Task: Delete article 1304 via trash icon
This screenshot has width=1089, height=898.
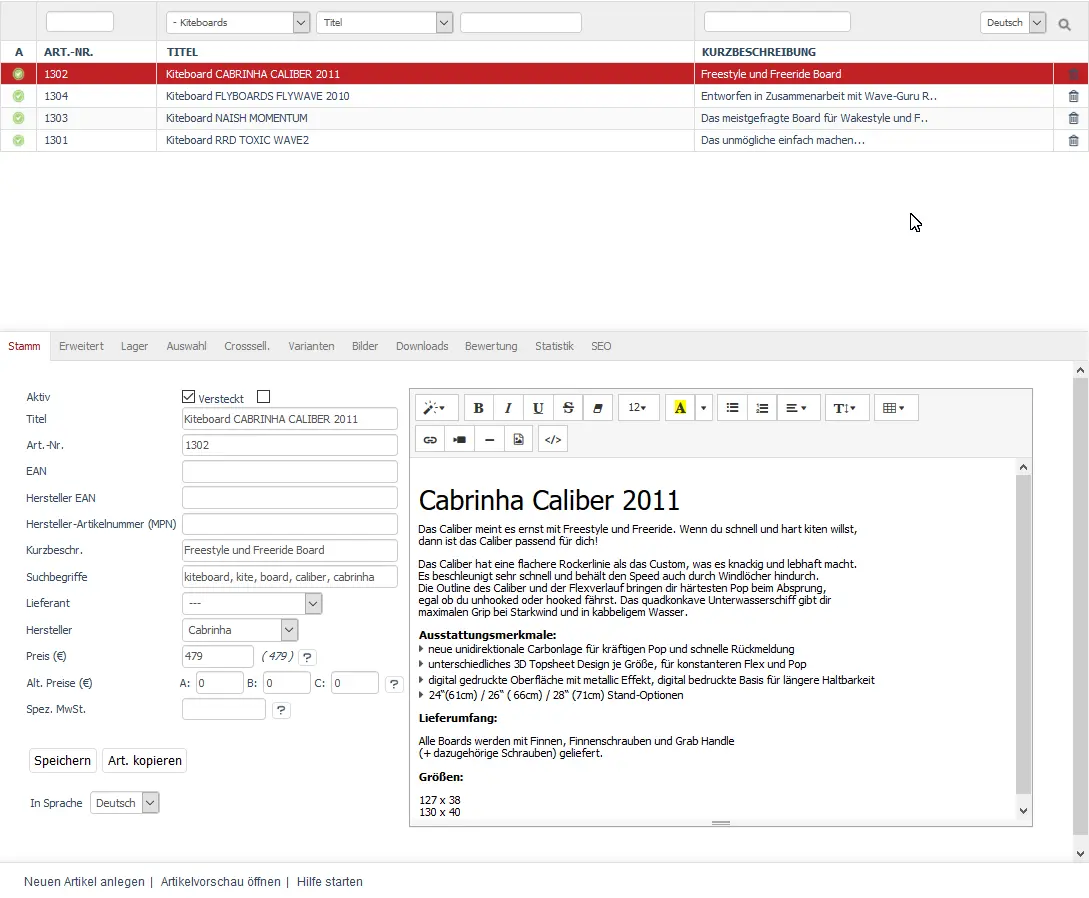Action: pyautogui.click(x=1073, y=96)
